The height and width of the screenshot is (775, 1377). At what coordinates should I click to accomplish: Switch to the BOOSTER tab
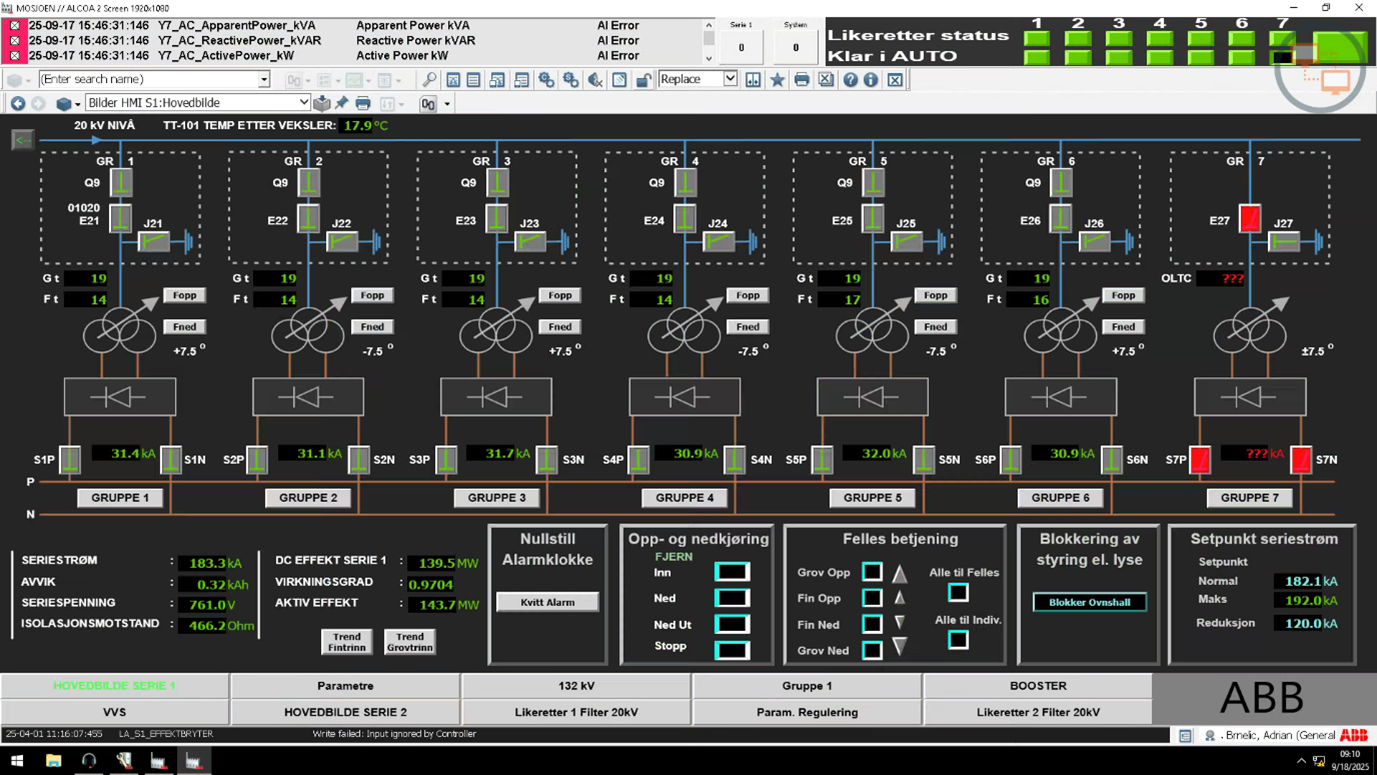tap(1037, 686)
